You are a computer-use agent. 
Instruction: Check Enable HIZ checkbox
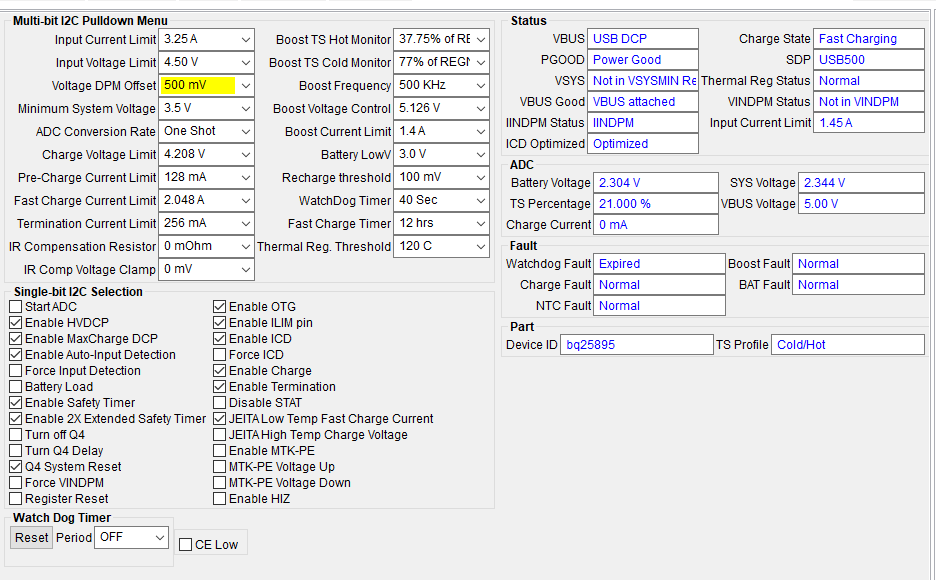point(220,499)
